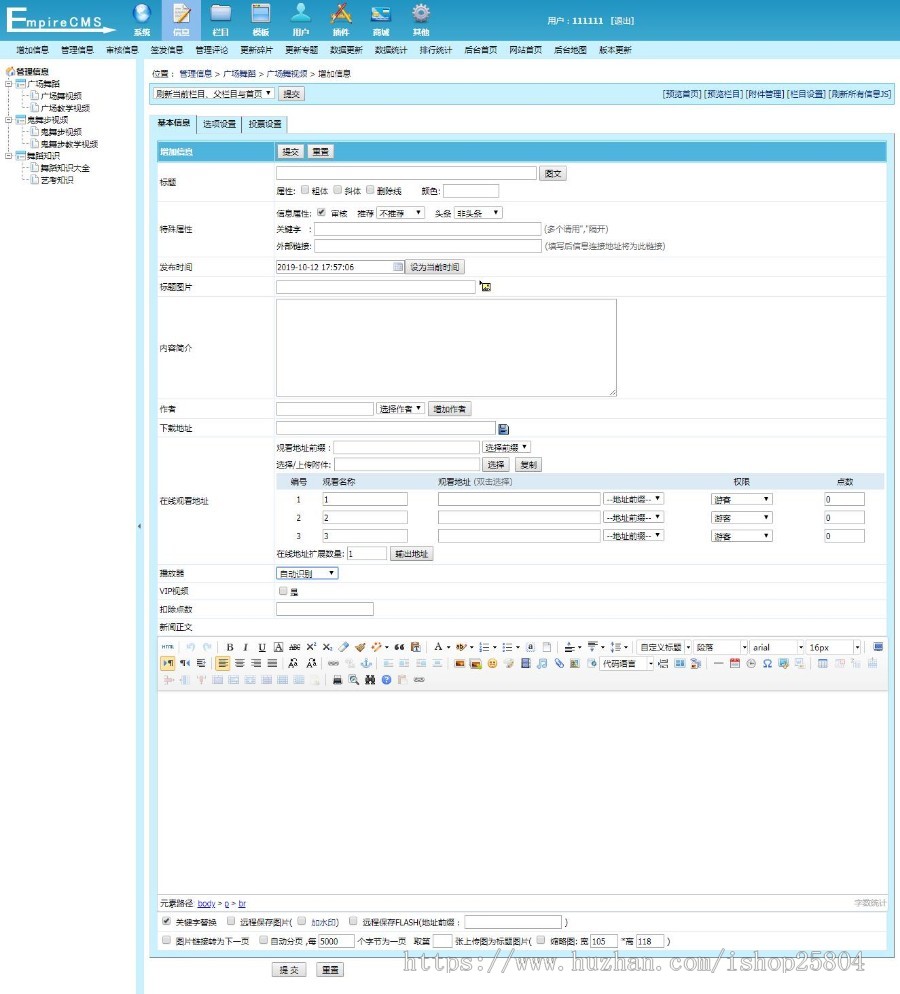Screen dimensions: 900x994
Task: Open the 播放器 dropdown showing 自动识别
Action: (307, 573)
